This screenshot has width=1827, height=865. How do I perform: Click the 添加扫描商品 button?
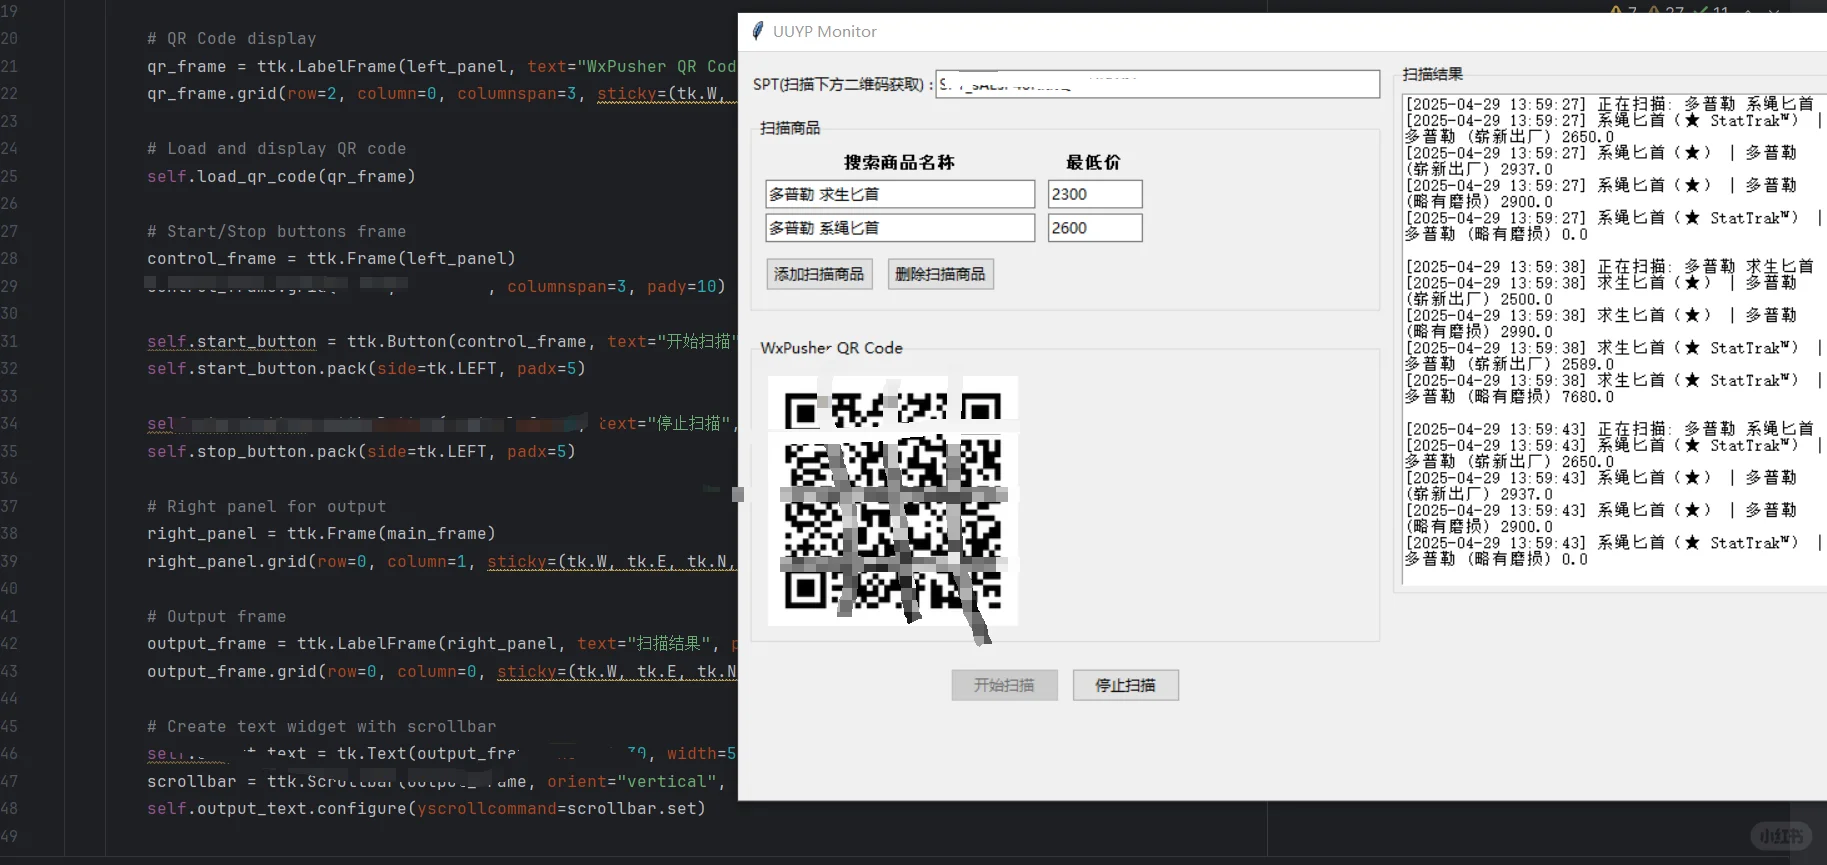(x=819, y=274)
